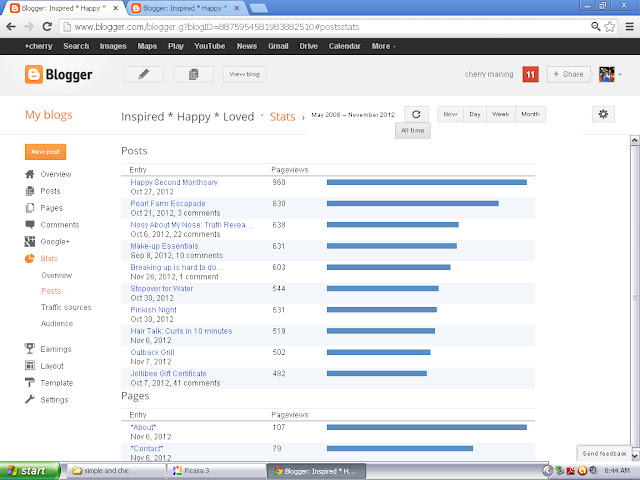Bookmark page with the star icon

[610, 27]
